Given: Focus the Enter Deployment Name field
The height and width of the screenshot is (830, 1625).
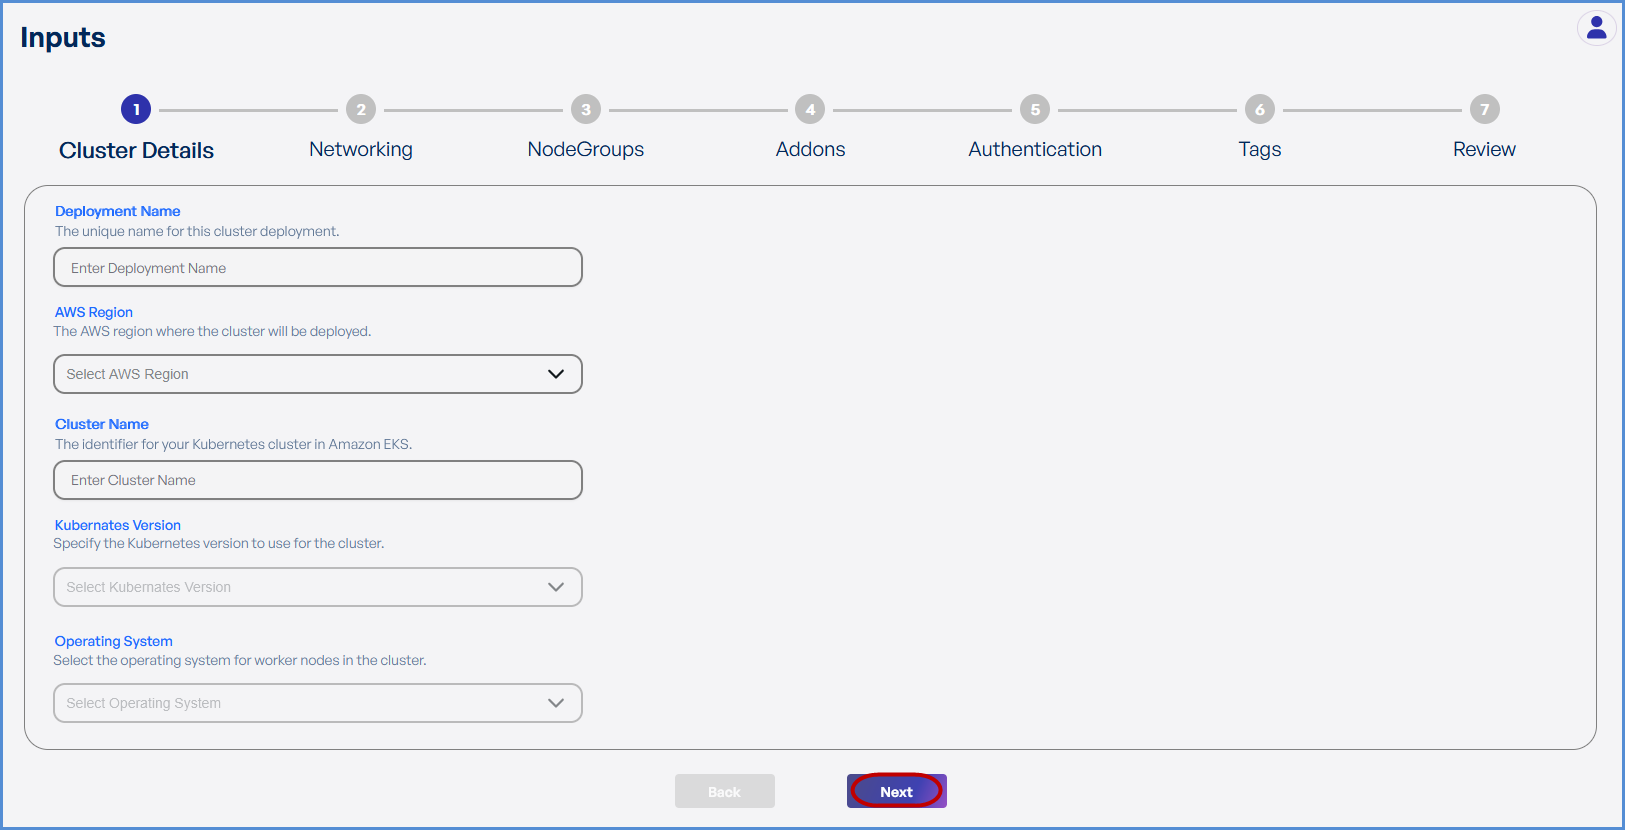Looking at the screenshot, I should click(x=318, y=267).
